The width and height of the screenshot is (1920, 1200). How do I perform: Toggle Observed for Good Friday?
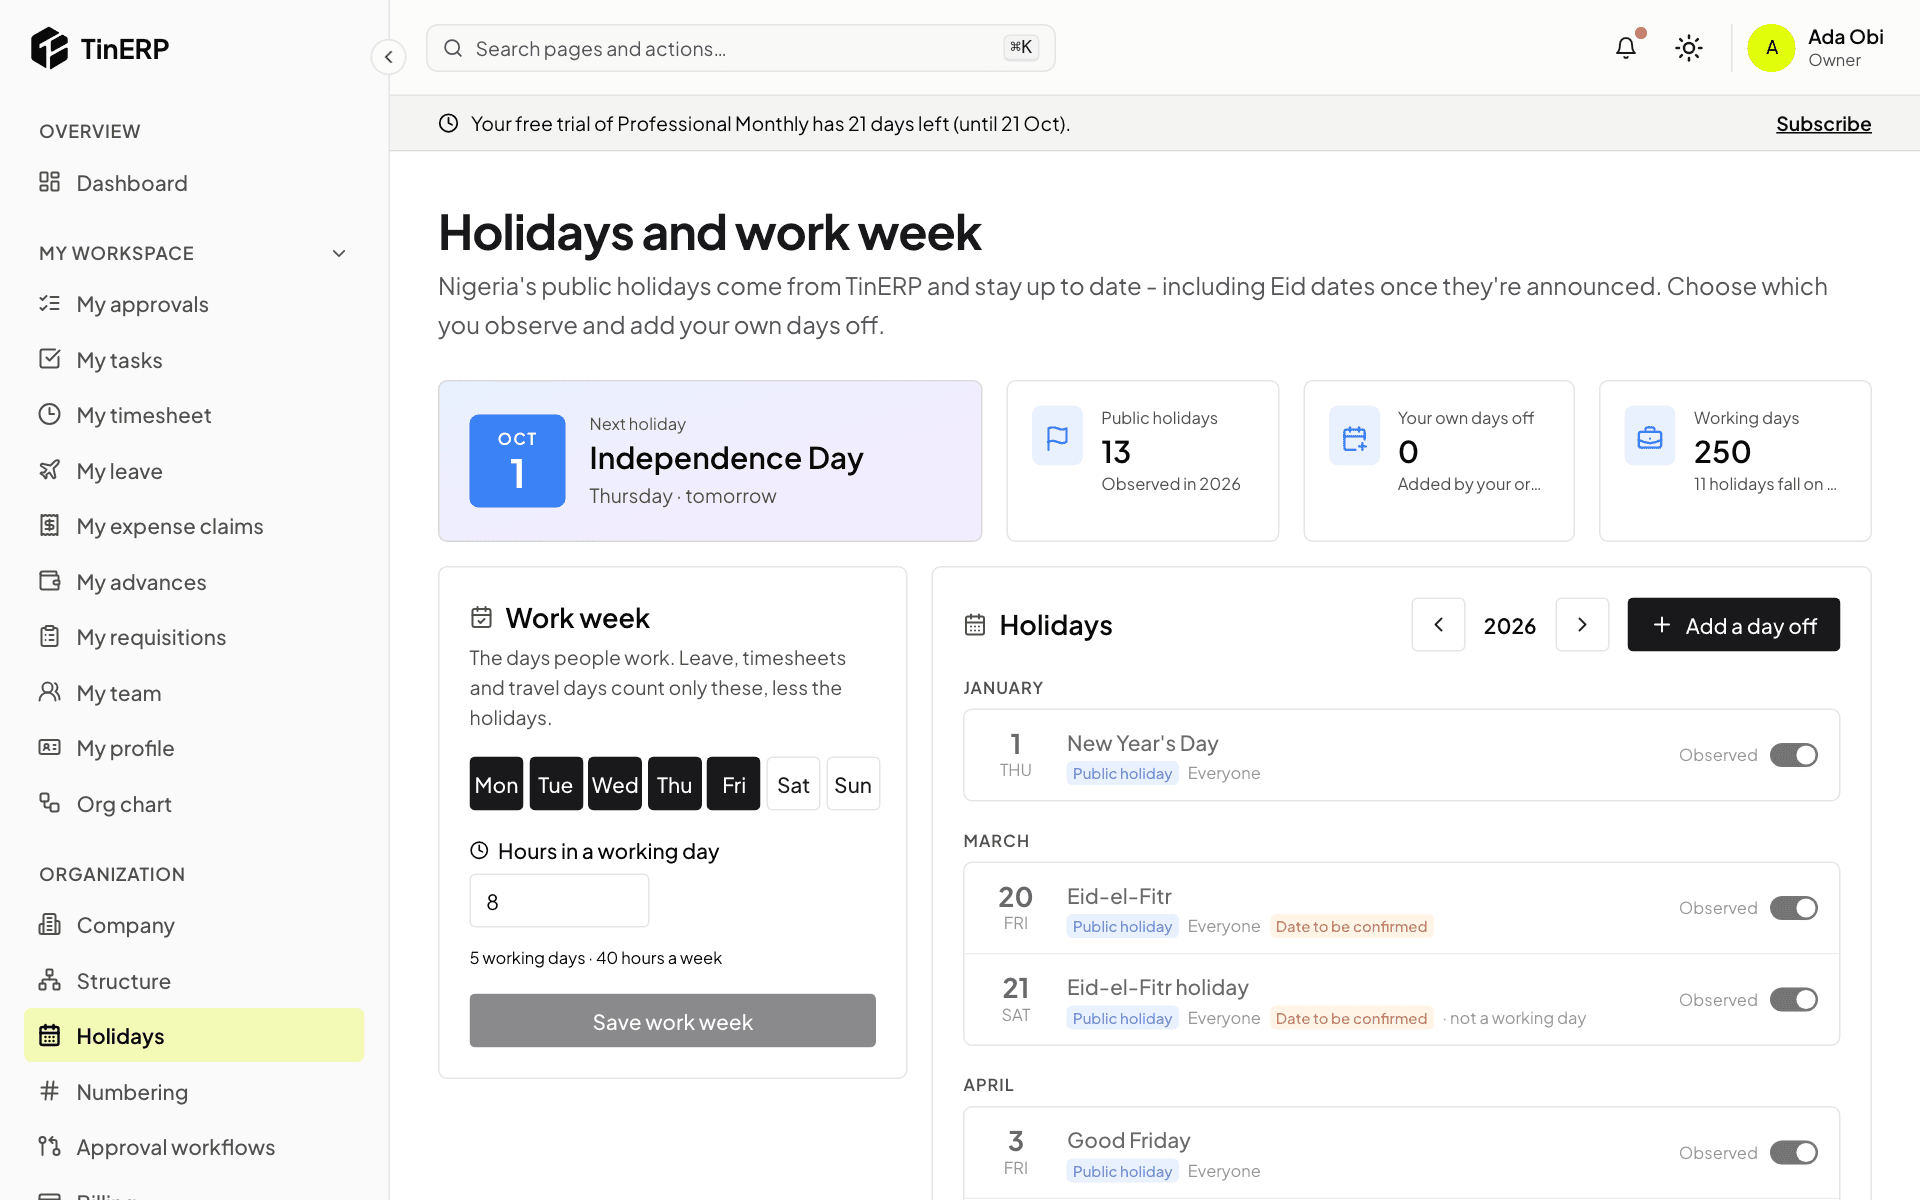click(x=1794, y=1153)
